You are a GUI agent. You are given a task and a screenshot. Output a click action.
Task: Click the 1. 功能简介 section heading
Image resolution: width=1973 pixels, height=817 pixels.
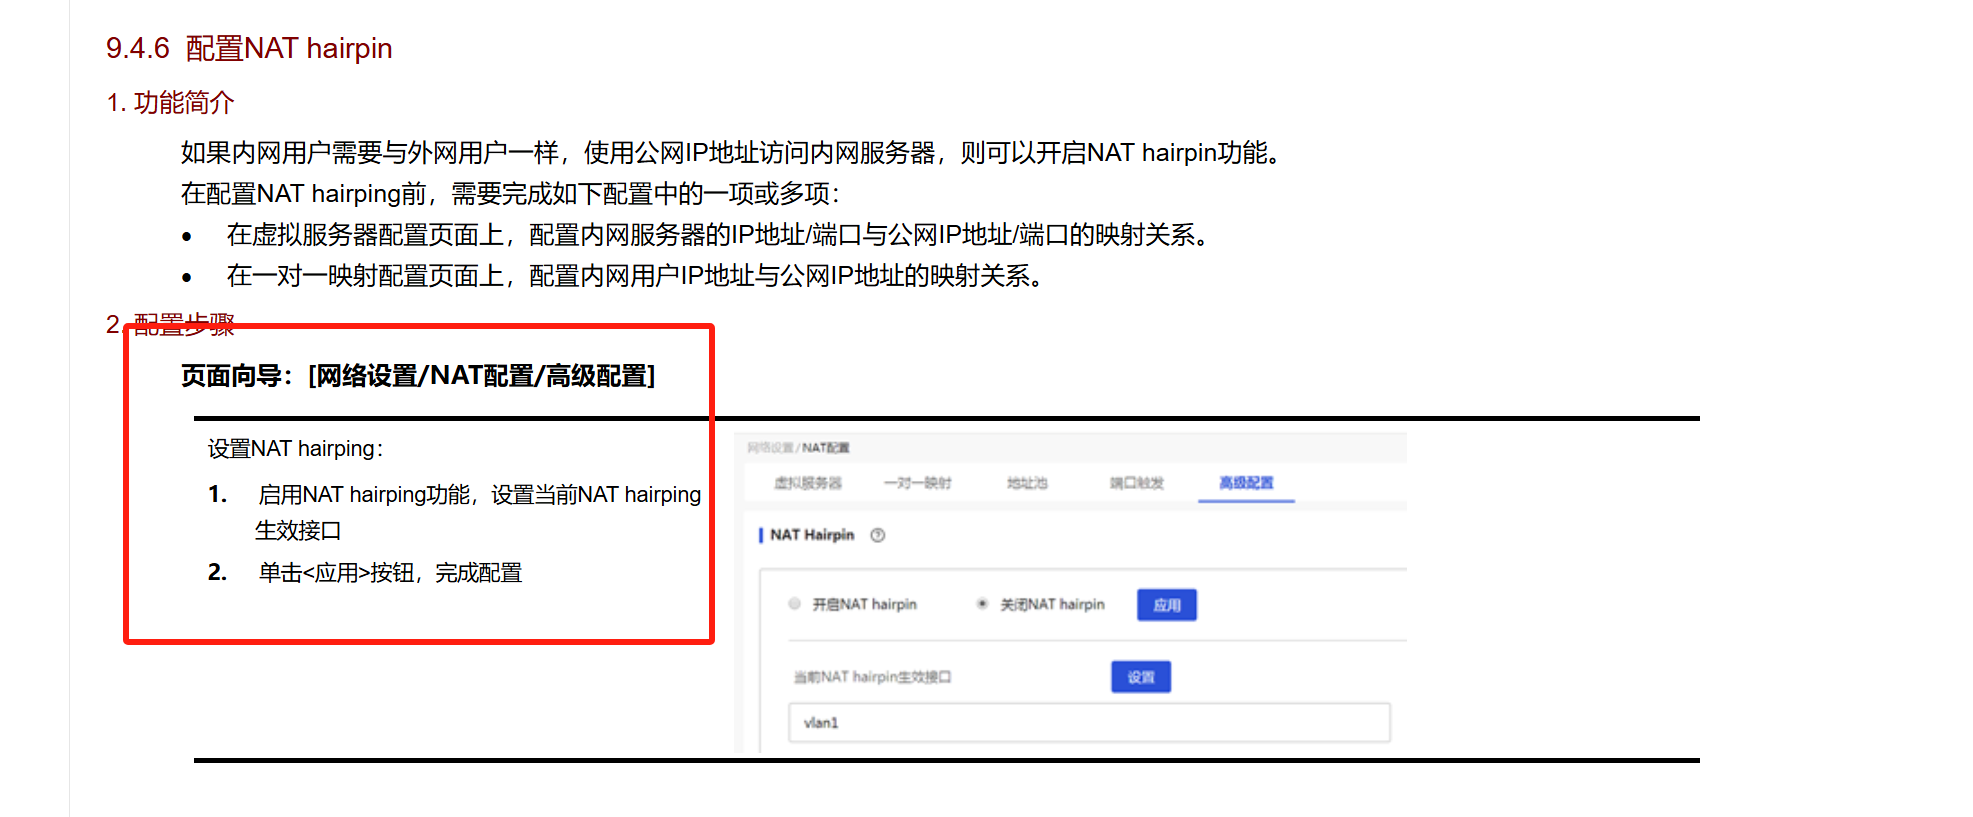coord(170,102)
